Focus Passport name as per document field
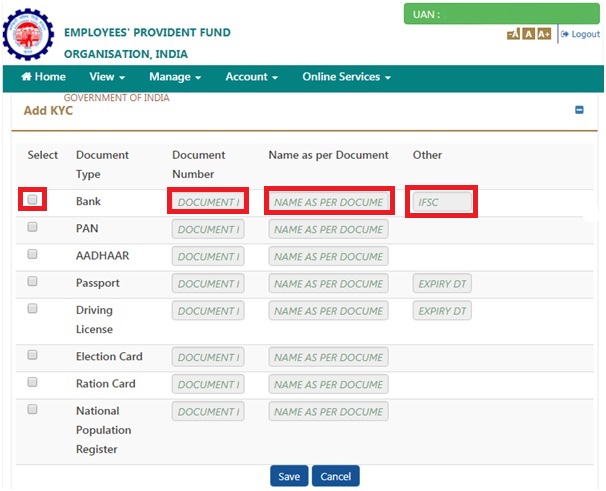606x491 pixels. tap(329, 283)
